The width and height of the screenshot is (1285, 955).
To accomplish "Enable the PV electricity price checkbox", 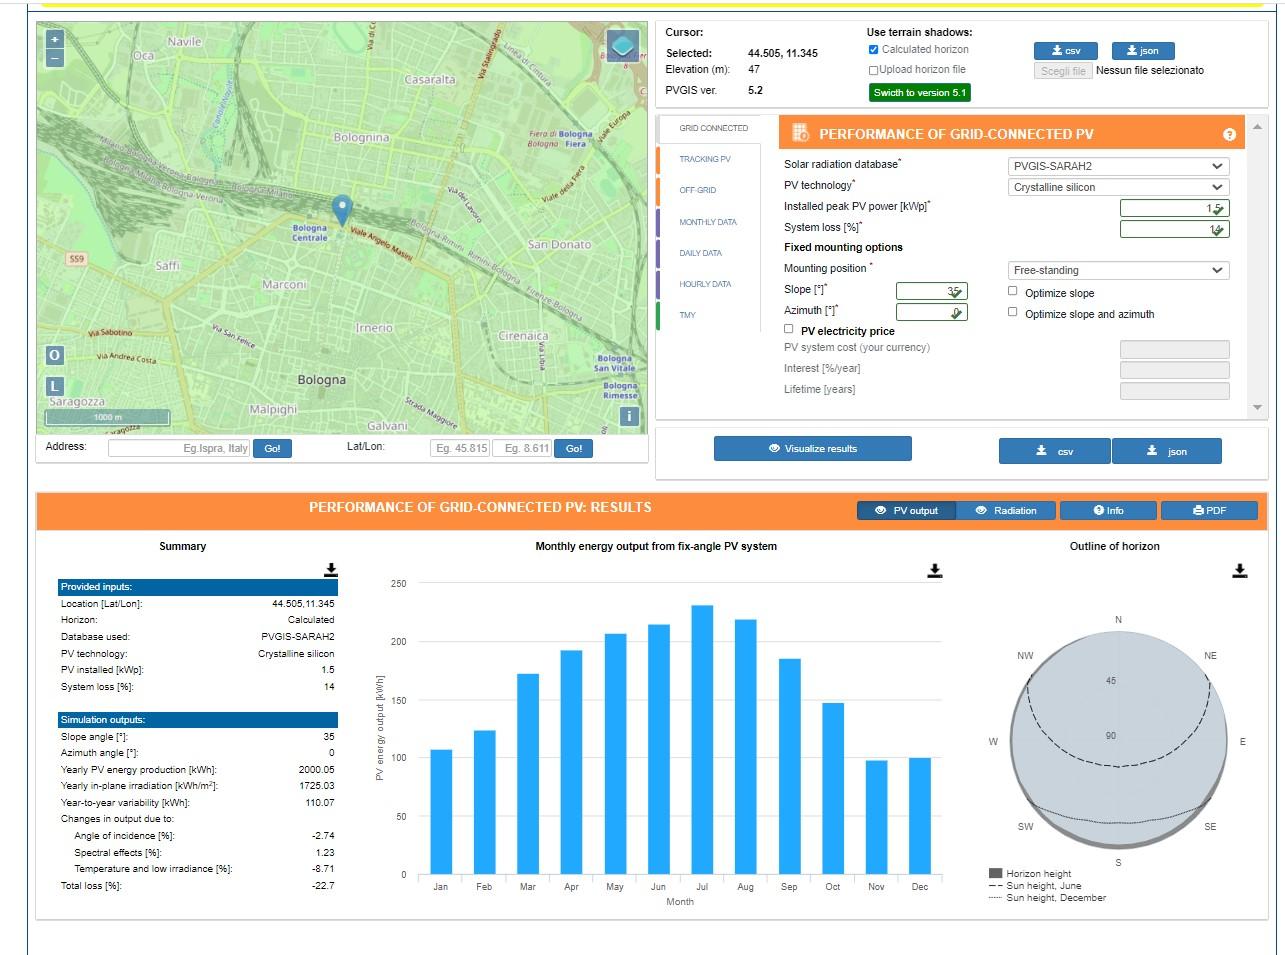I will [789, 329].
